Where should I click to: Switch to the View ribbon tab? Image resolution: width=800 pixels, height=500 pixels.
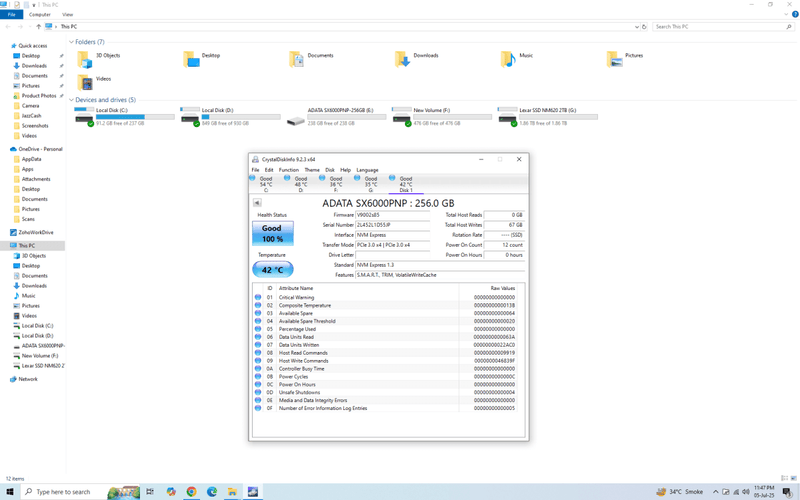(67, 15)
